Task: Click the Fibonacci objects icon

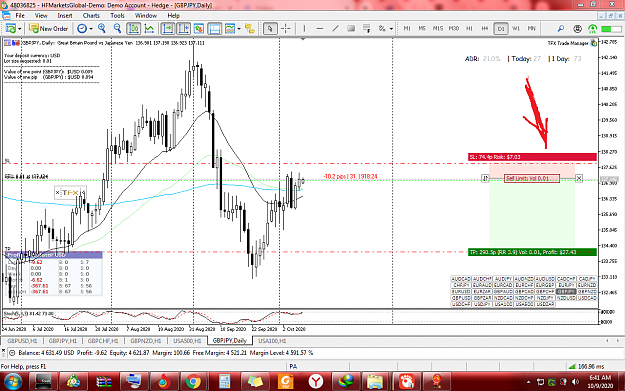Action: 382,29
